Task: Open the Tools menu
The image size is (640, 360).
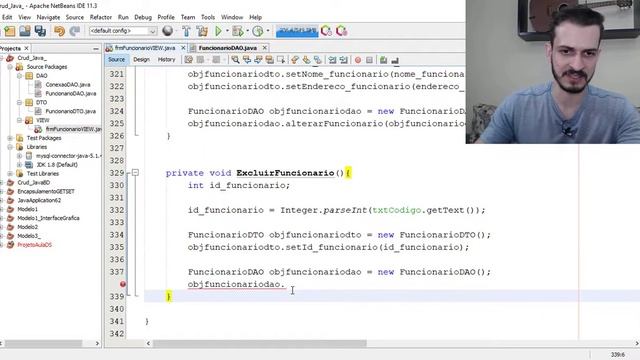Action: (x=208, y=17)
